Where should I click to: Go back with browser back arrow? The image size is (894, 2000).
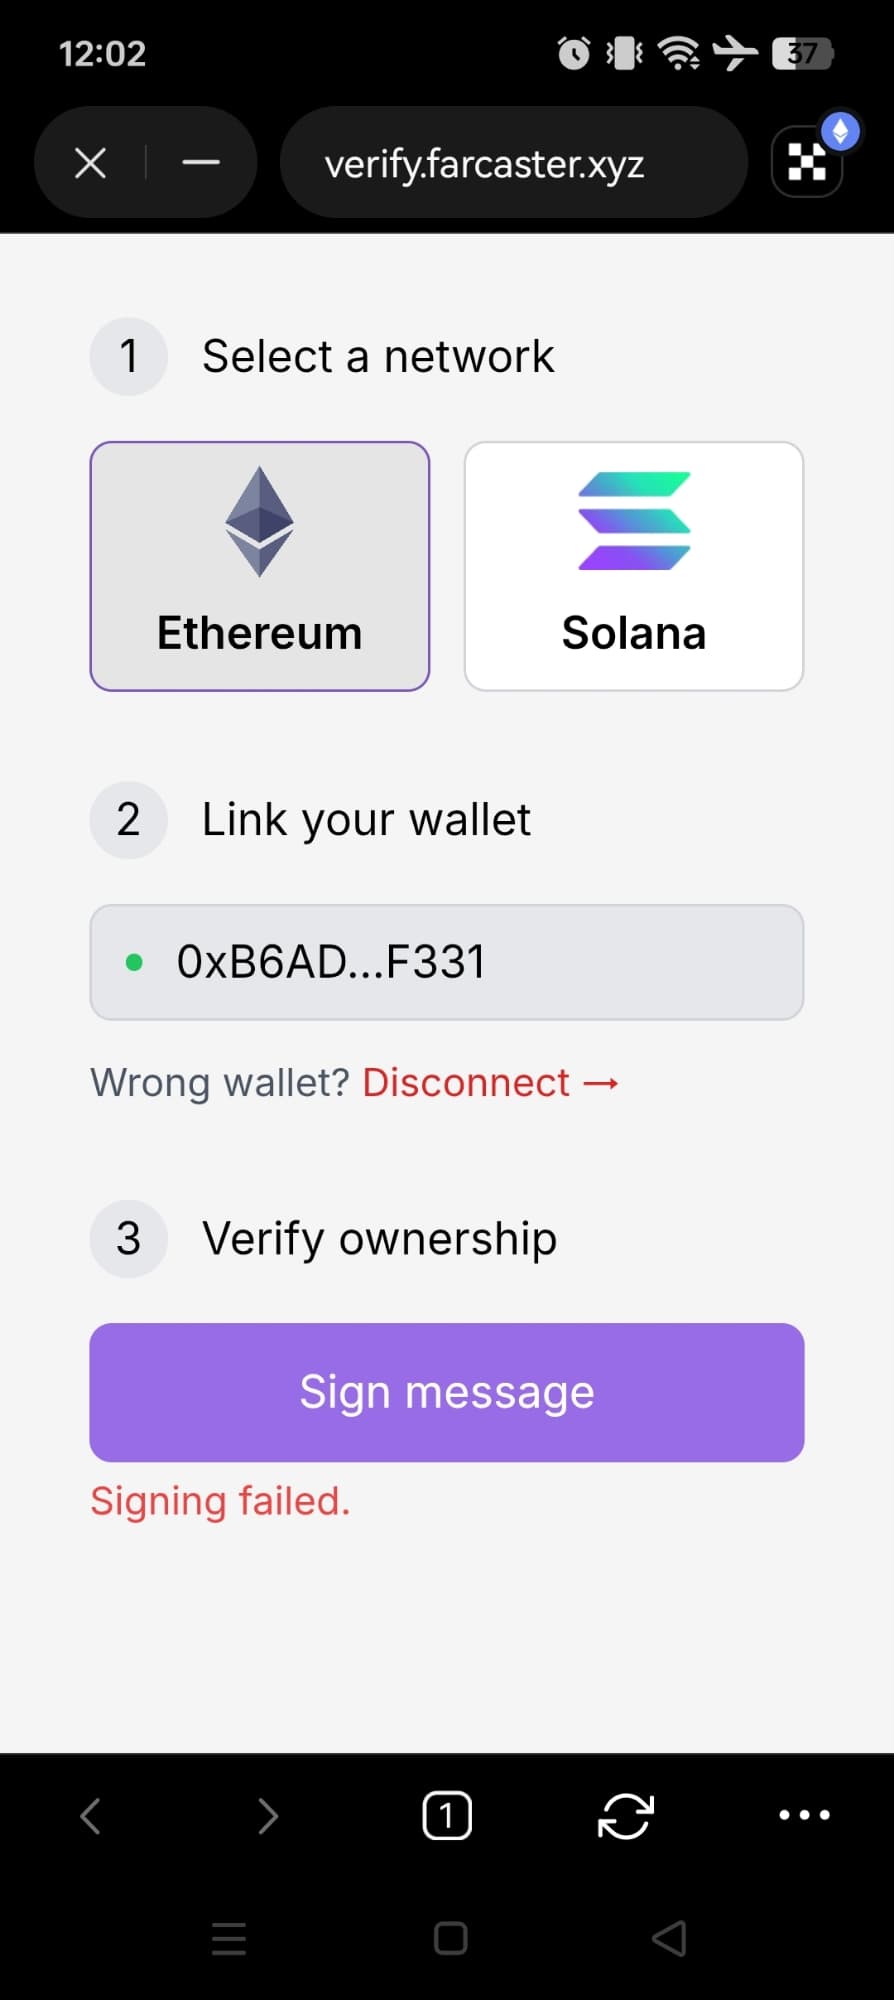[91, 1816]
